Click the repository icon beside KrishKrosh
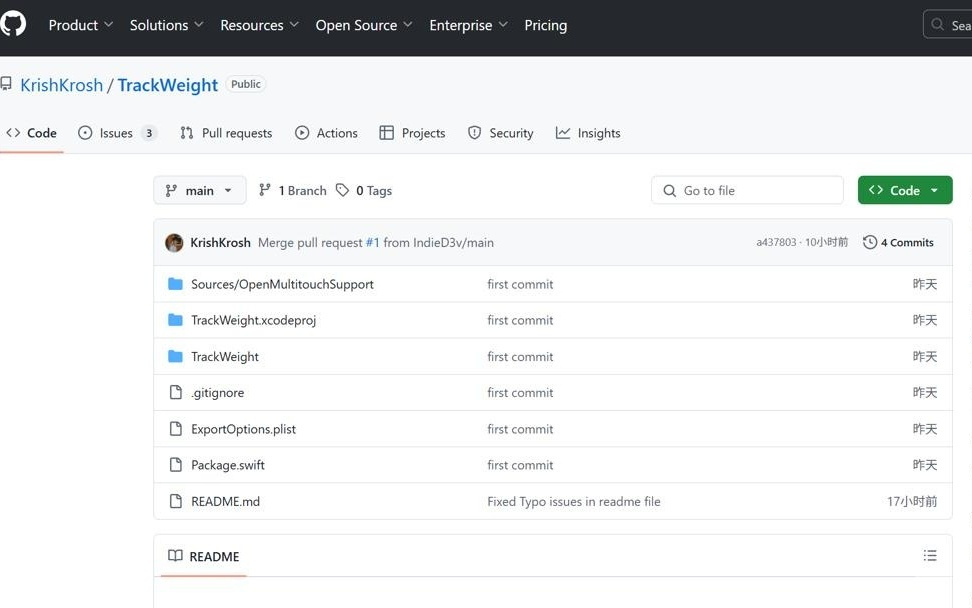972x608 pixels. (x=6, y=83)
